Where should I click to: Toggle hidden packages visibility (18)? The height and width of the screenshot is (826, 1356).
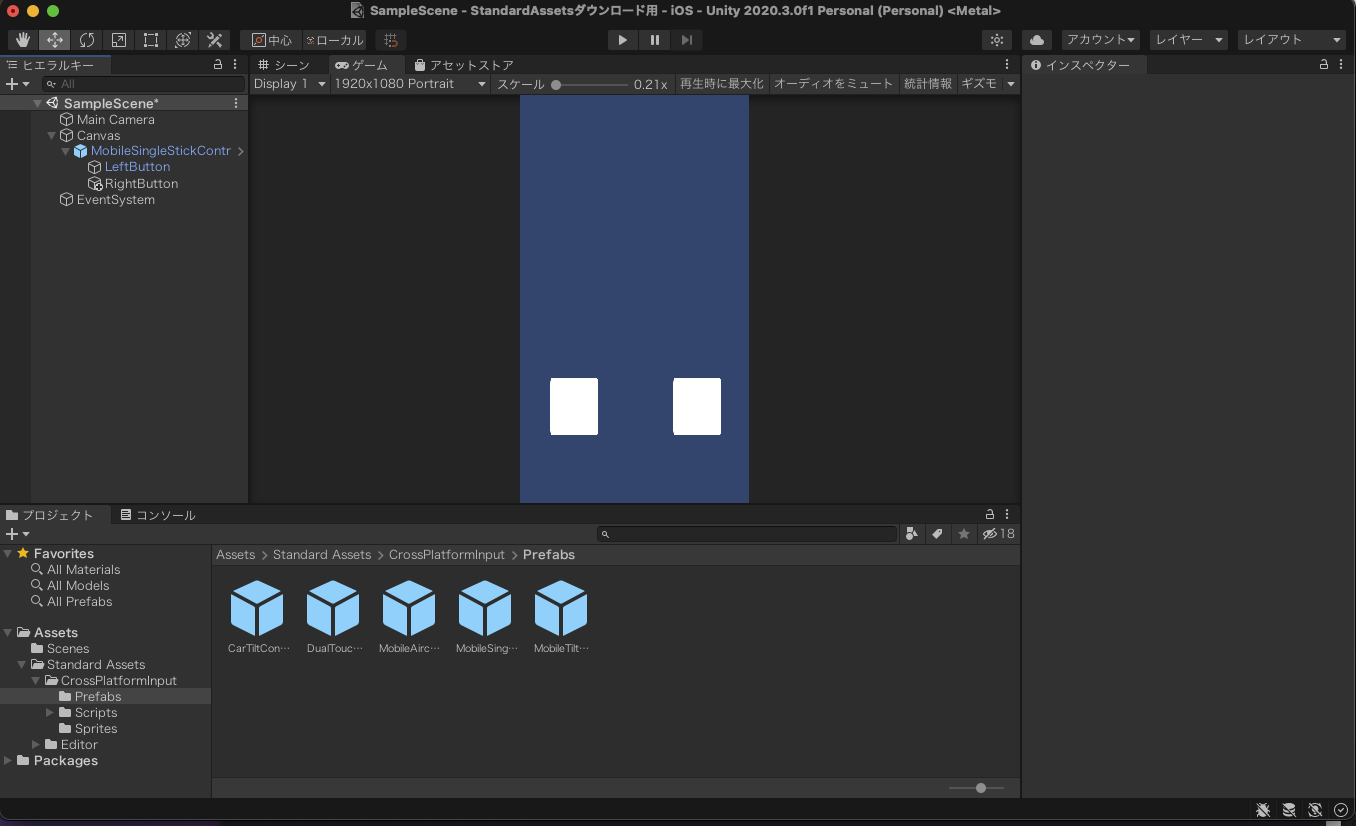coord(998,534)
